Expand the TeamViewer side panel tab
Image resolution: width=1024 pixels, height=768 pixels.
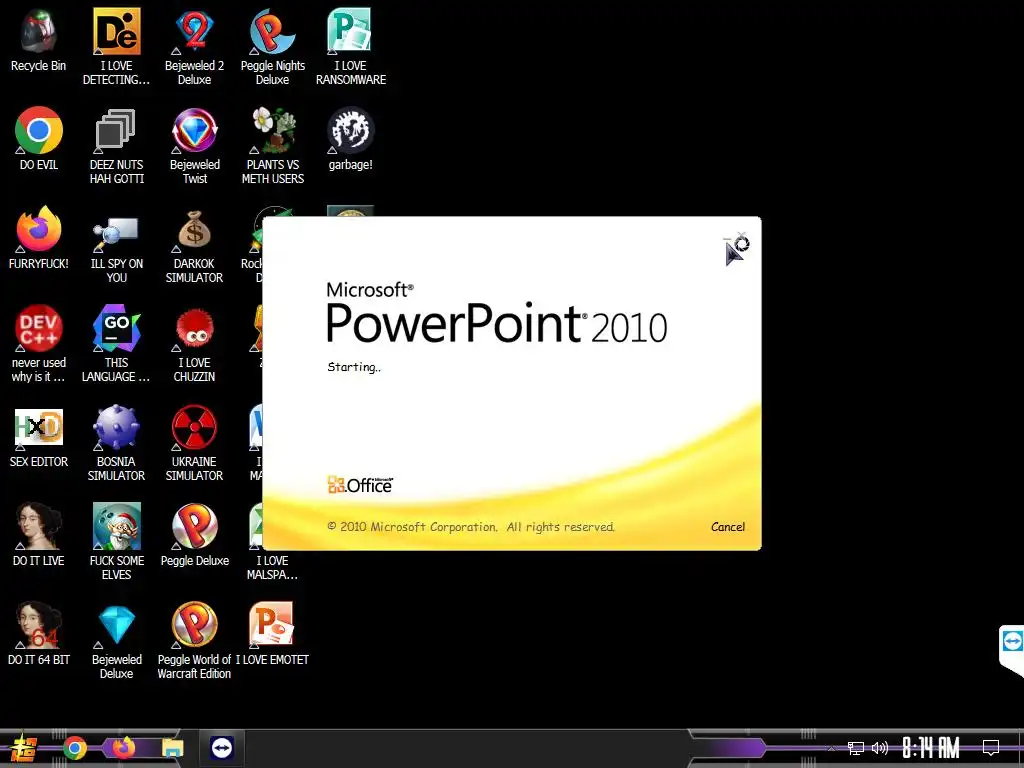(1012, 650)
